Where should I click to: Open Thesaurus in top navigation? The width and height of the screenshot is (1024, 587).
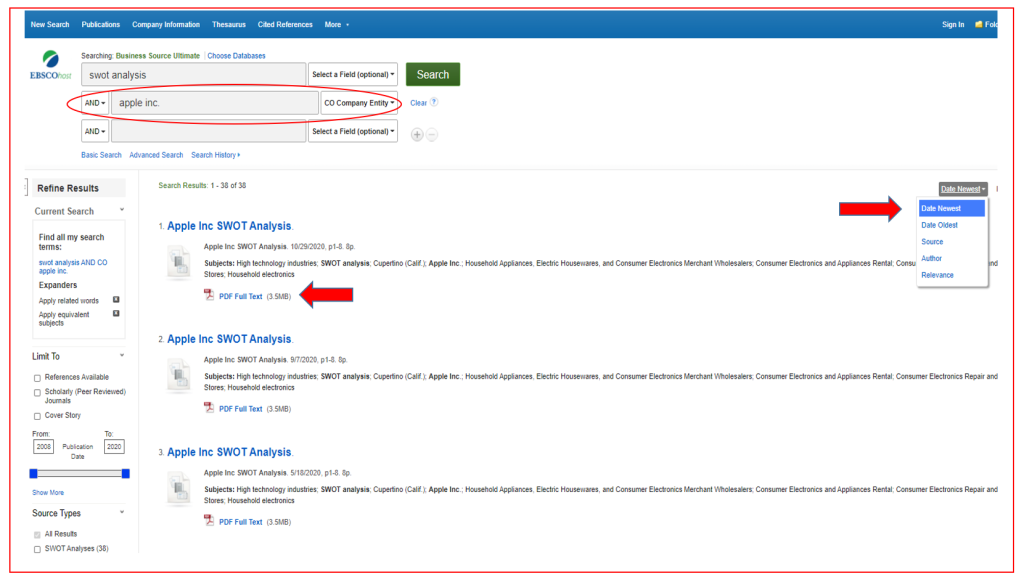click(x=229, y=24)
